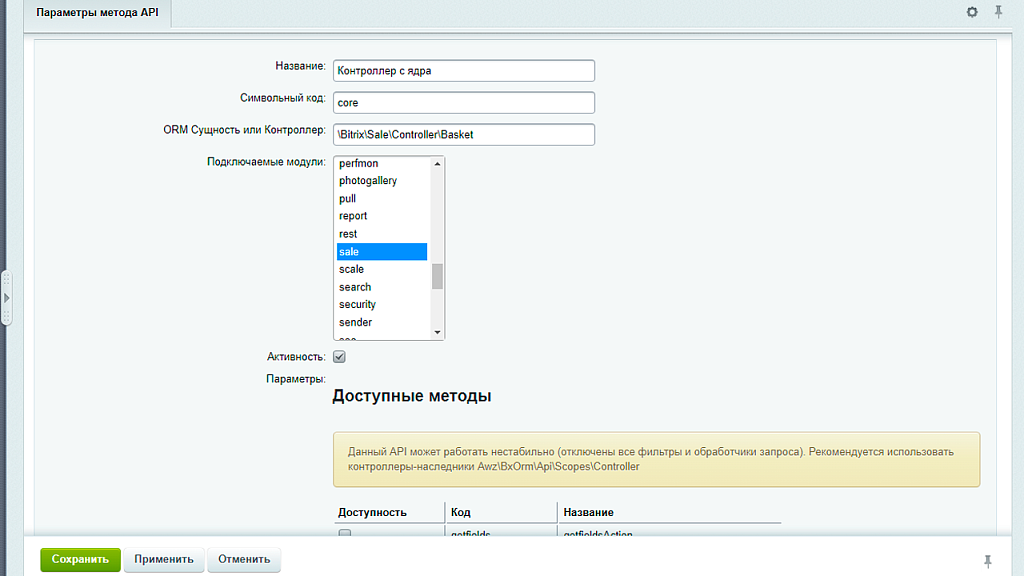This screenshot has height=576, width=1024.
Task: Toggle the "Активность" checkbox
Action: [x=340, y=355]
